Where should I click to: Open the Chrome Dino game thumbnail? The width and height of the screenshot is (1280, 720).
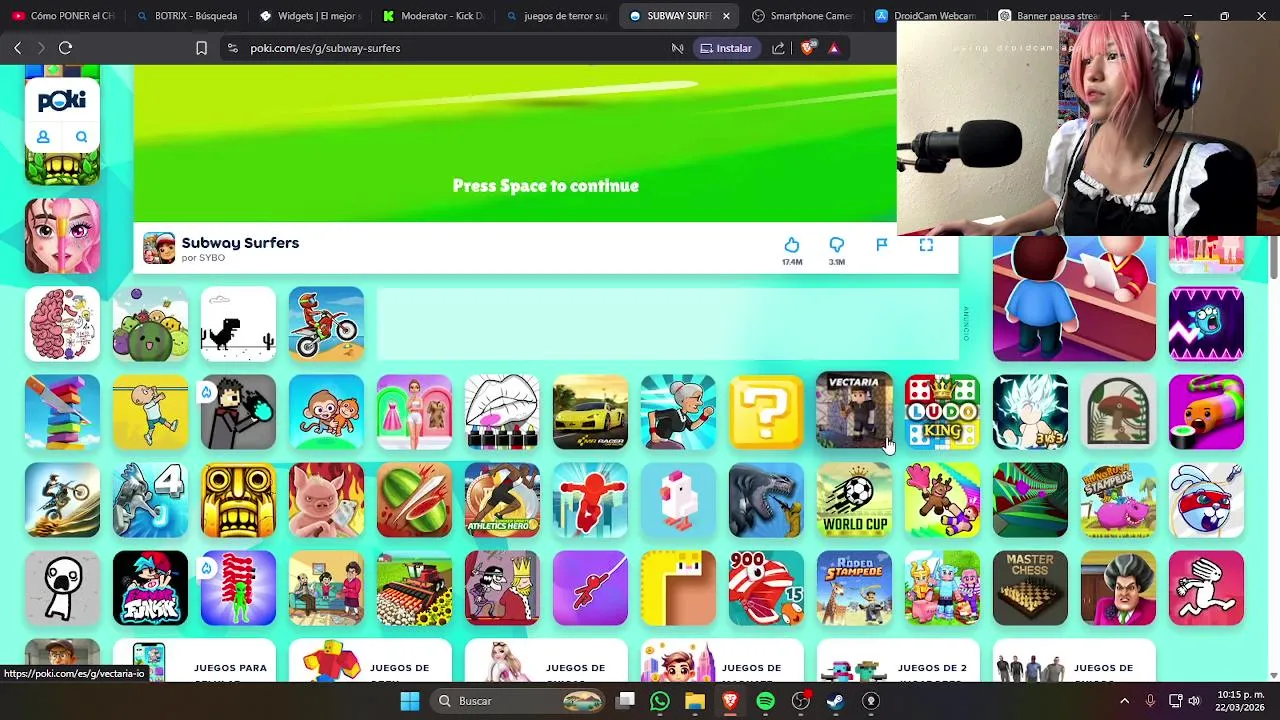[x=238, y=324]
